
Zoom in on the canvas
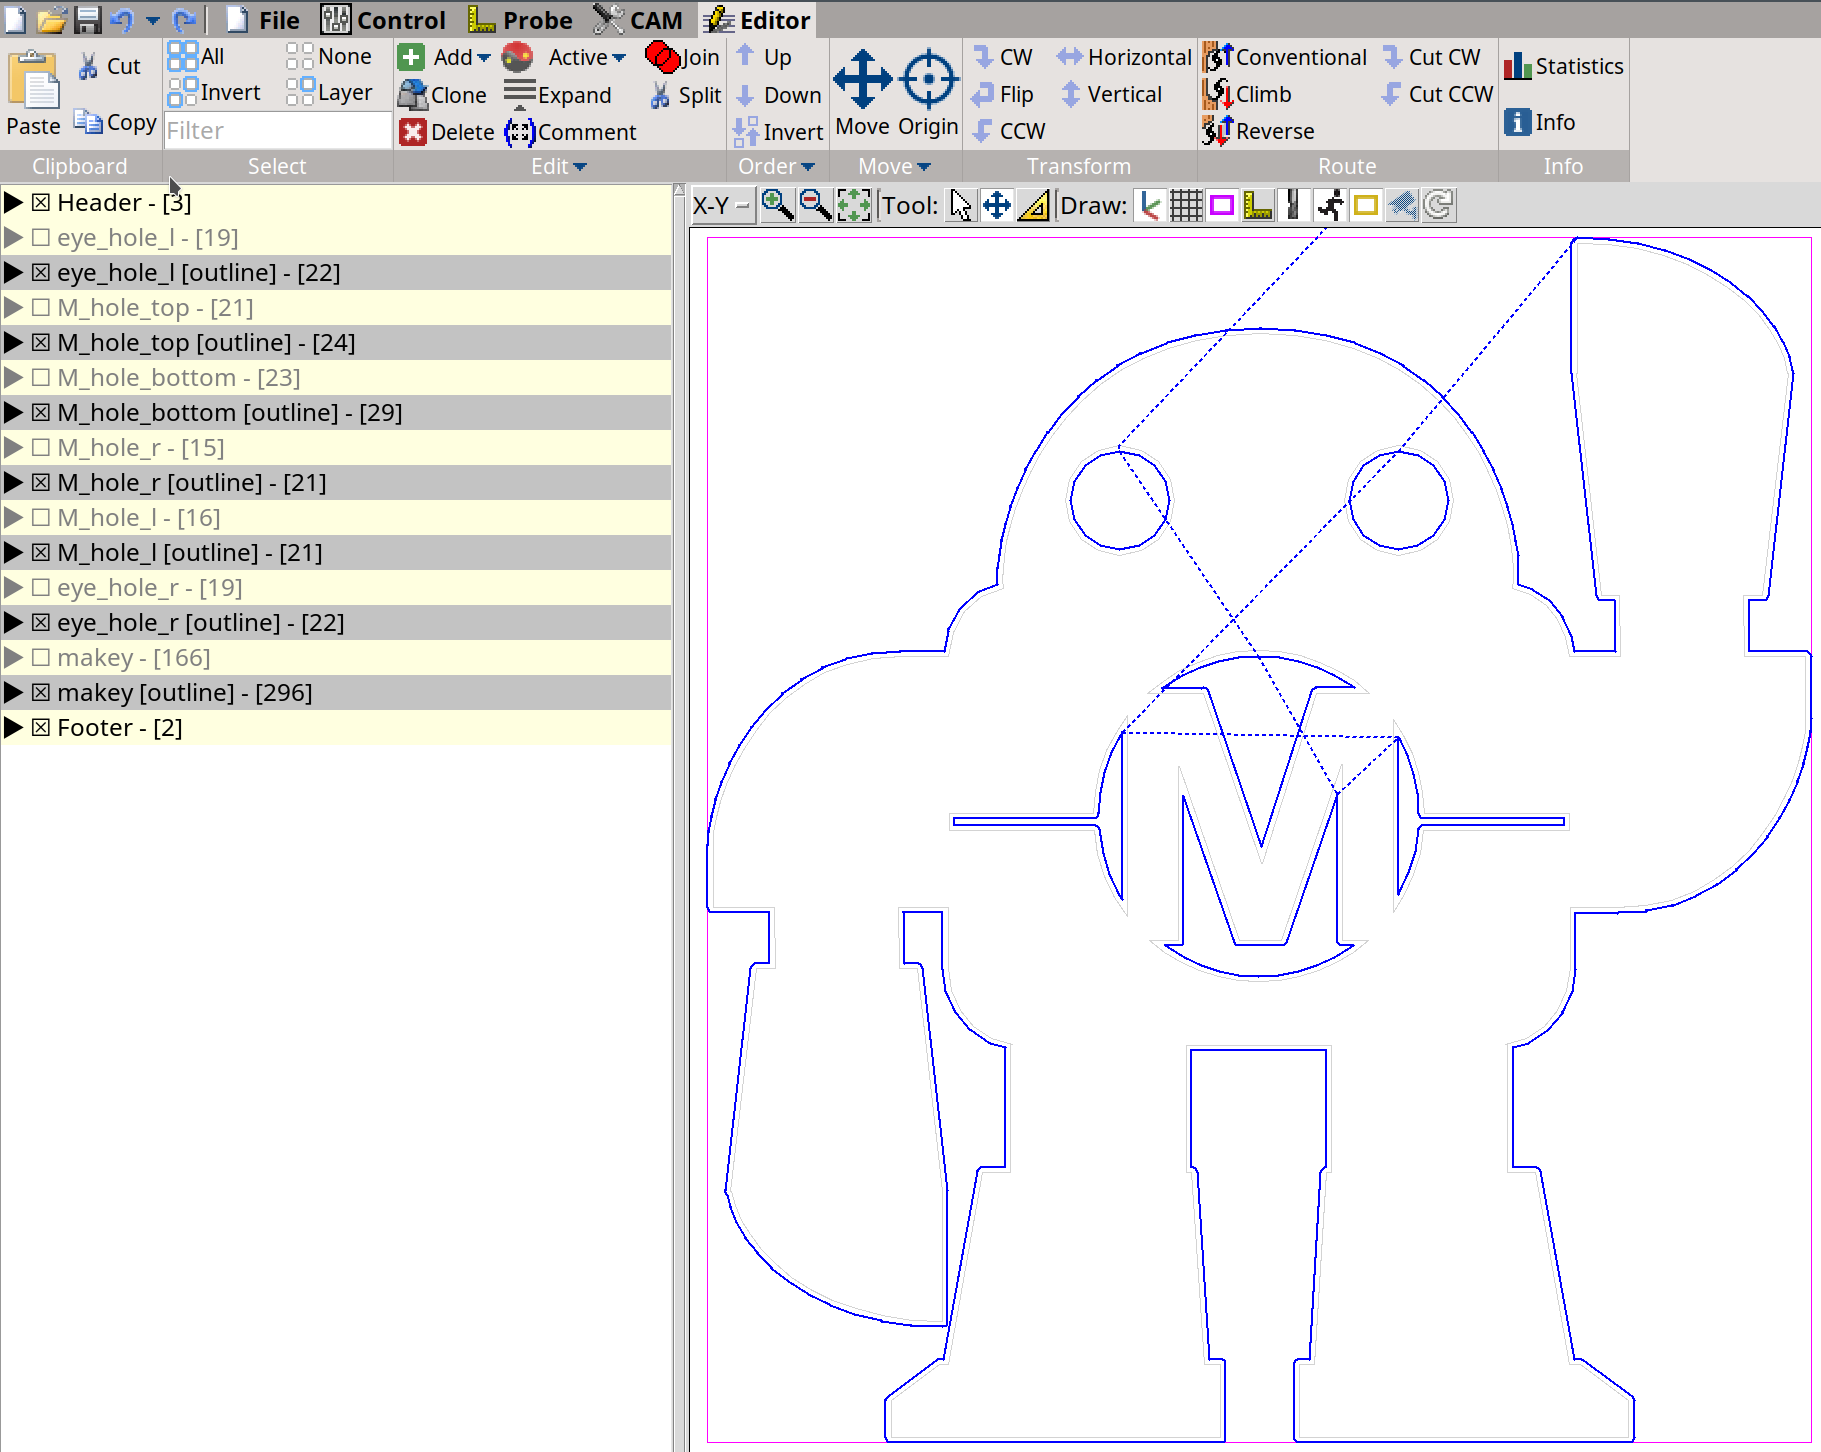(777, 205)
